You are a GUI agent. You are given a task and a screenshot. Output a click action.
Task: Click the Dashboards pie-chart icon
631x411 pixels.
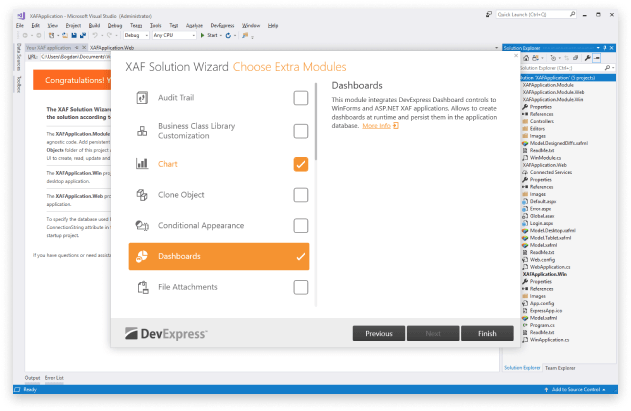pos(142,256)
